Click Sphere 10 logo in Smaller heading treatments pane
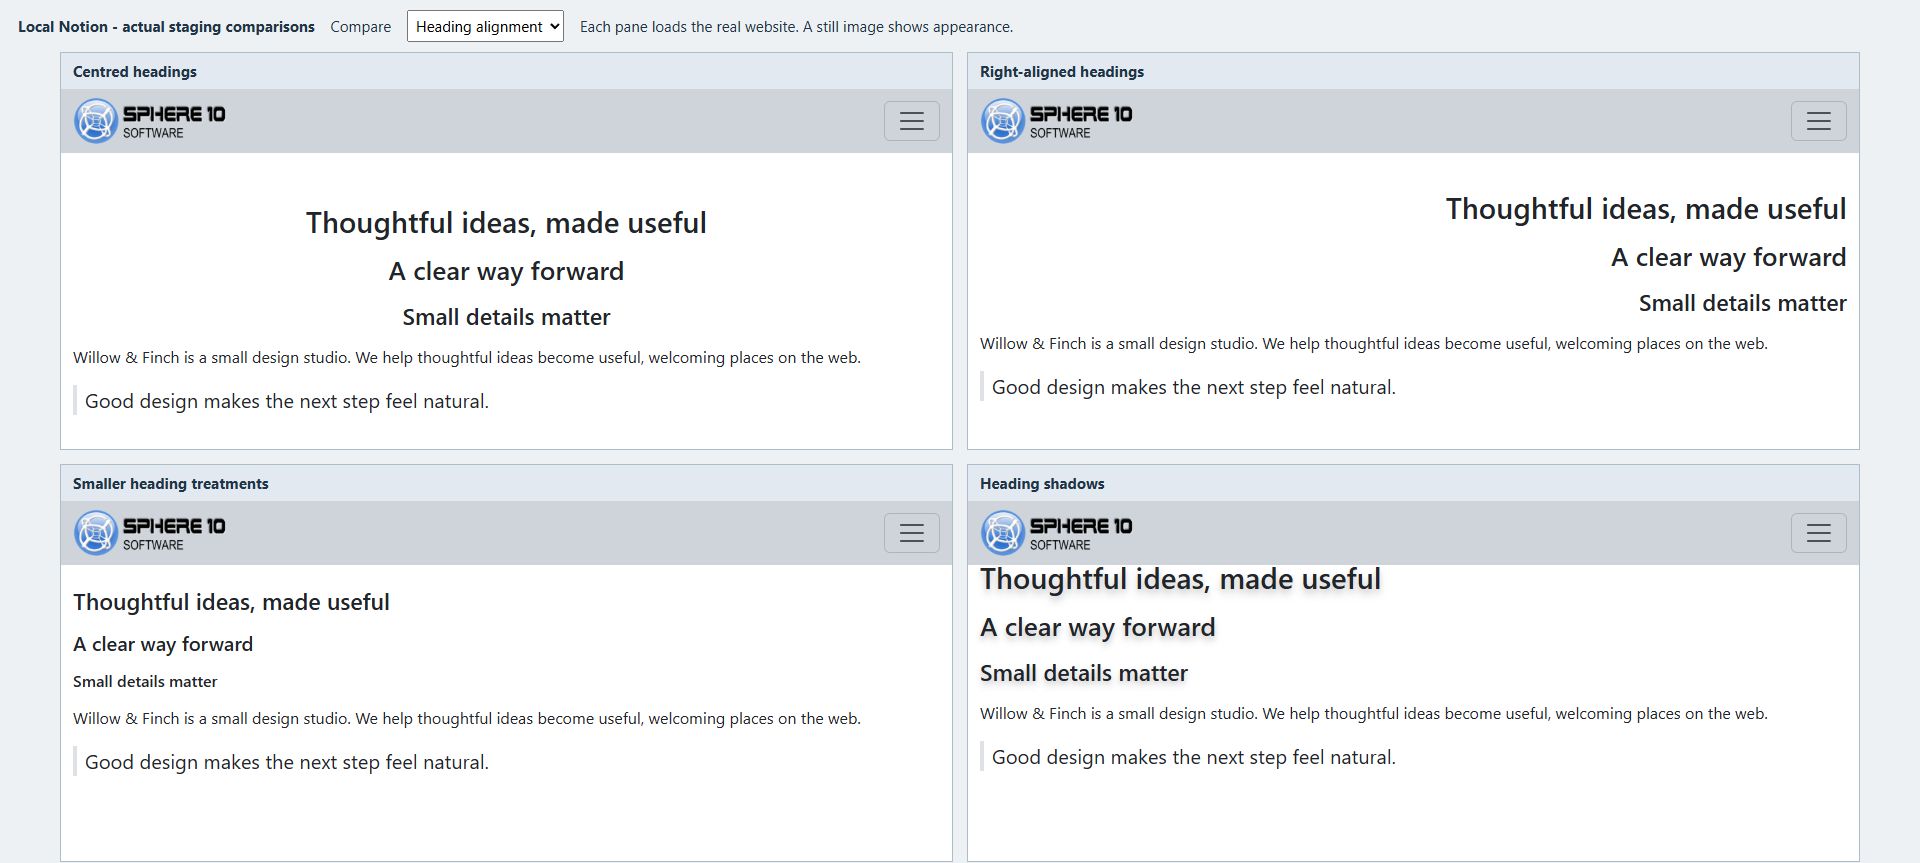 (x=150, y=533)
